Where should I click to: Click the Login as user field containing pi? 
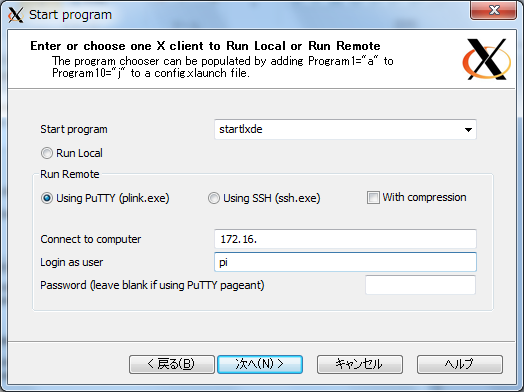345,262
